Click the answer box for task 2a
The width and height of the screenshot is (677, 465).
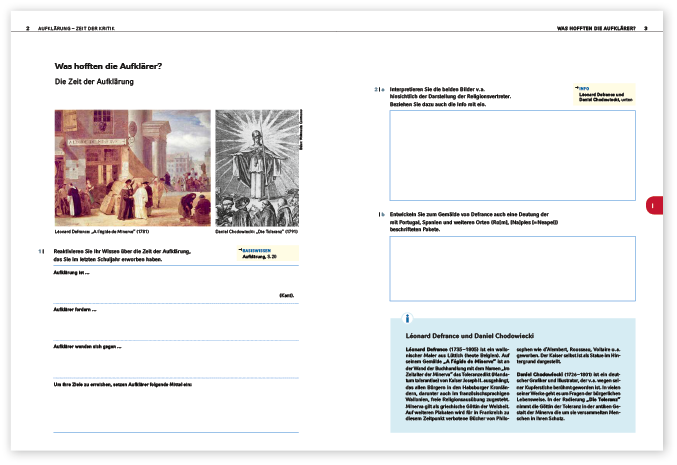click(x=512, y=155)
